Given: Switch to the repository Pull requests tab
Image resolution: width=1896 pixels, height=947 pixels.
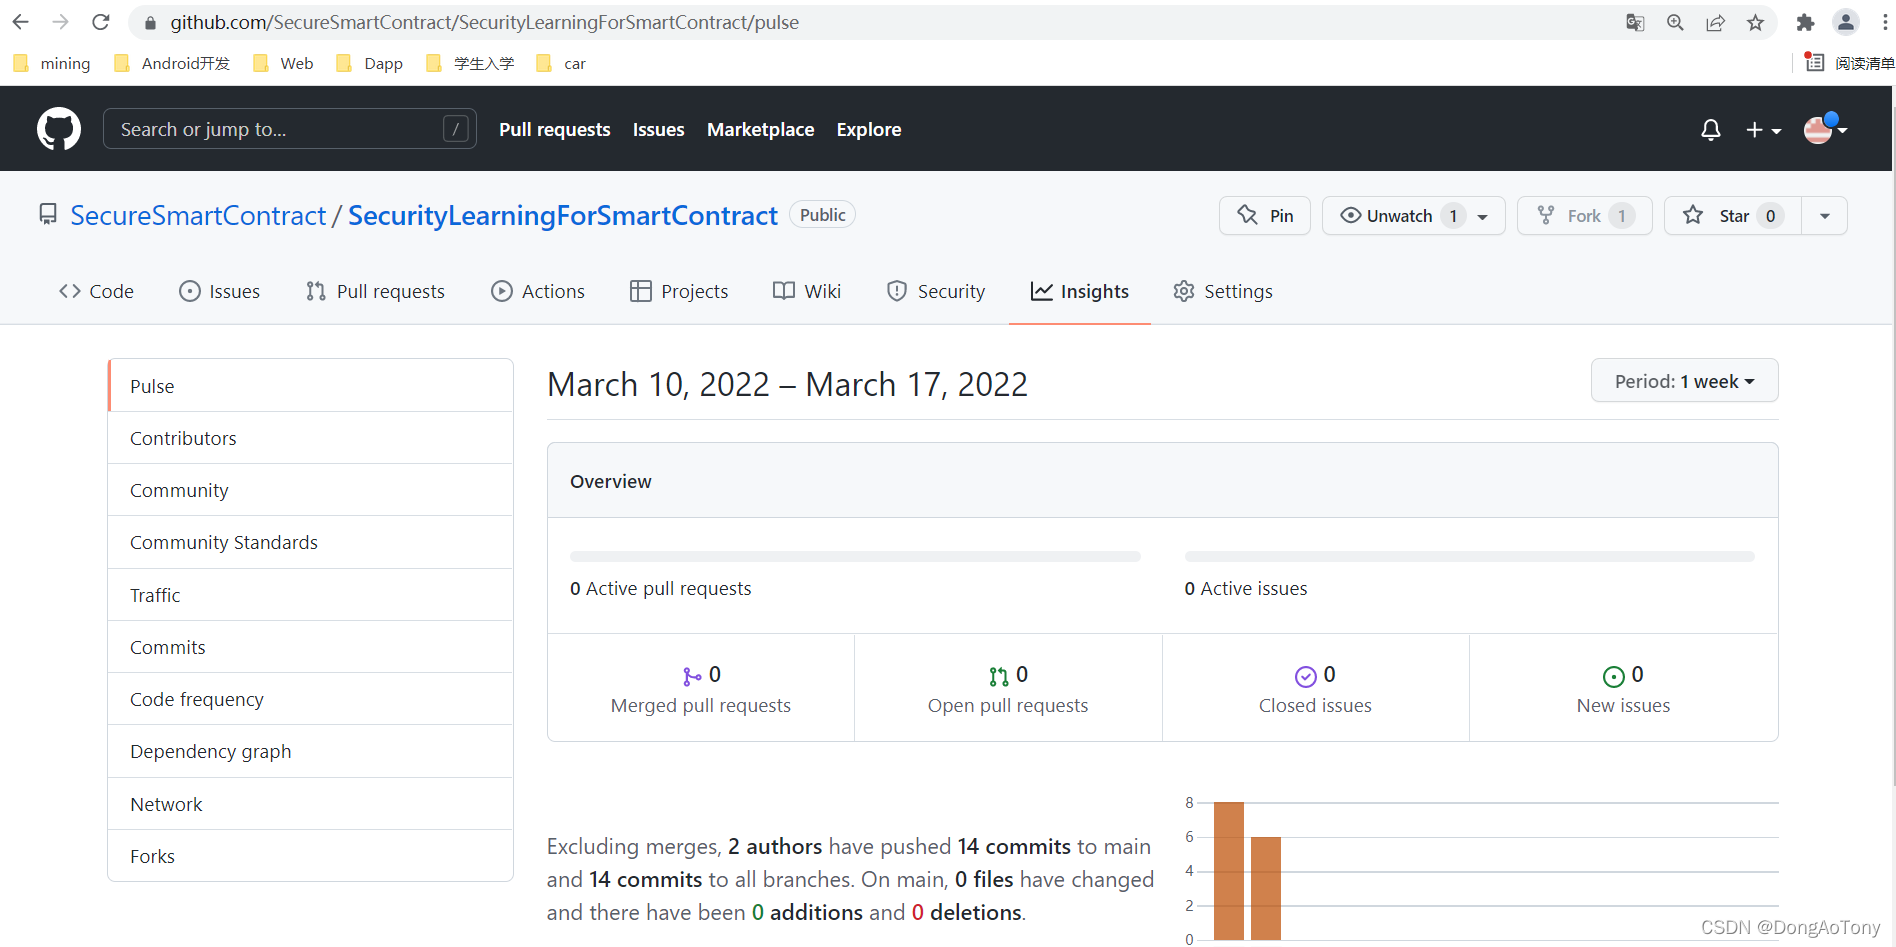Looking at the screenshot, I should coord(375,291).
